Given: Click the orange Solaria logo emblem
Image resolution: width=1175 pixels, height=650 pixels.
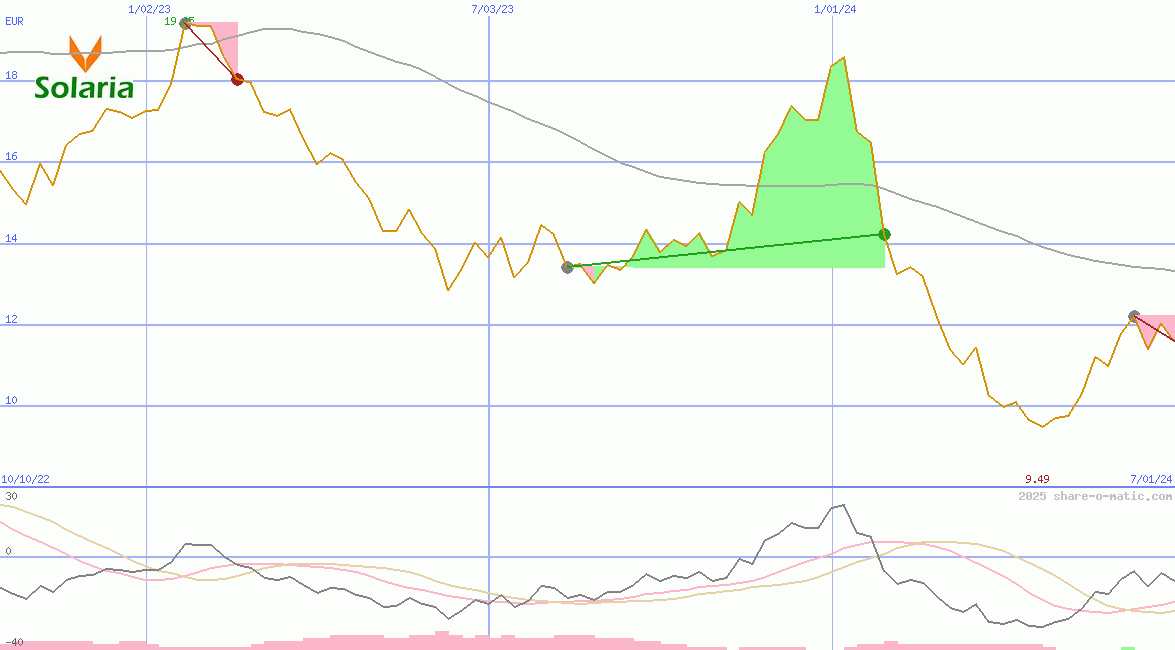Looking at the screenshot, I should coord(84,52).
